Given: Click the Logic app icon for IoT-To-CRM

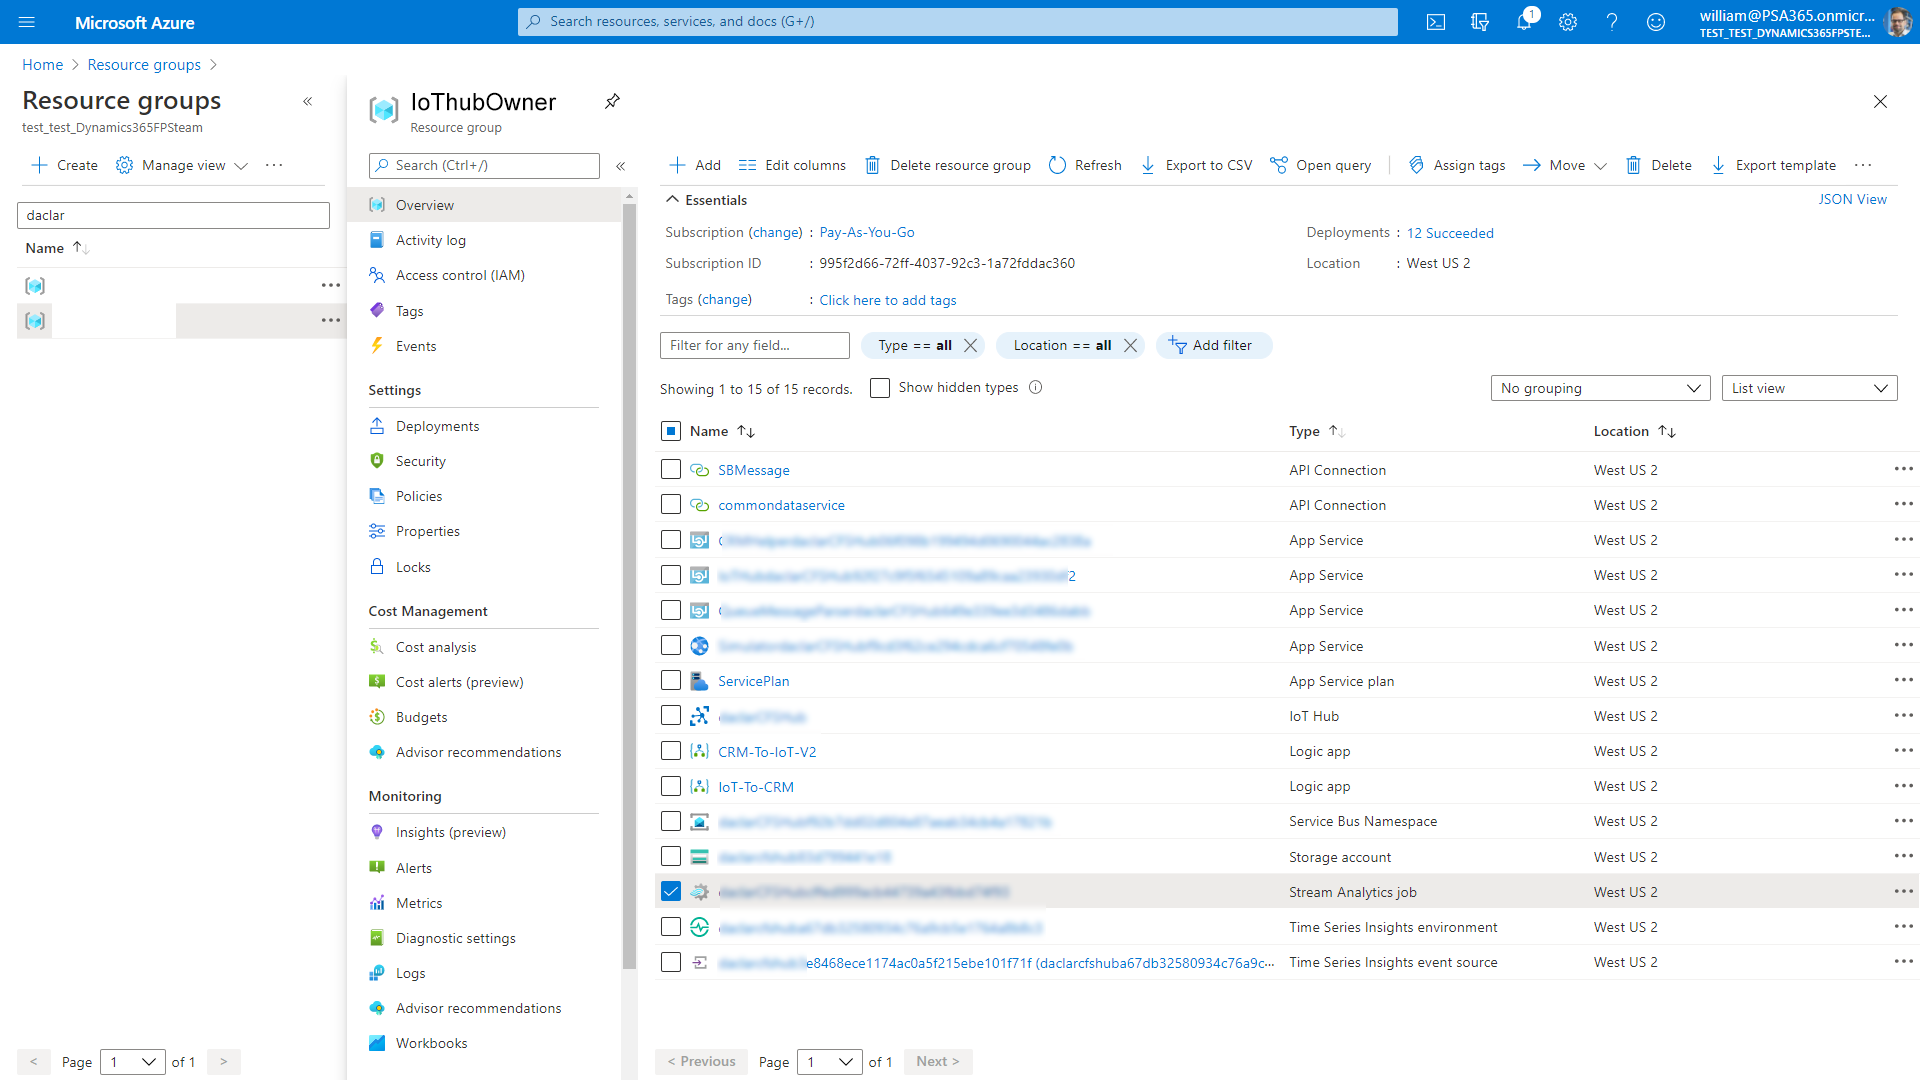Looking at the screenshot, I should tap(700, 786).
